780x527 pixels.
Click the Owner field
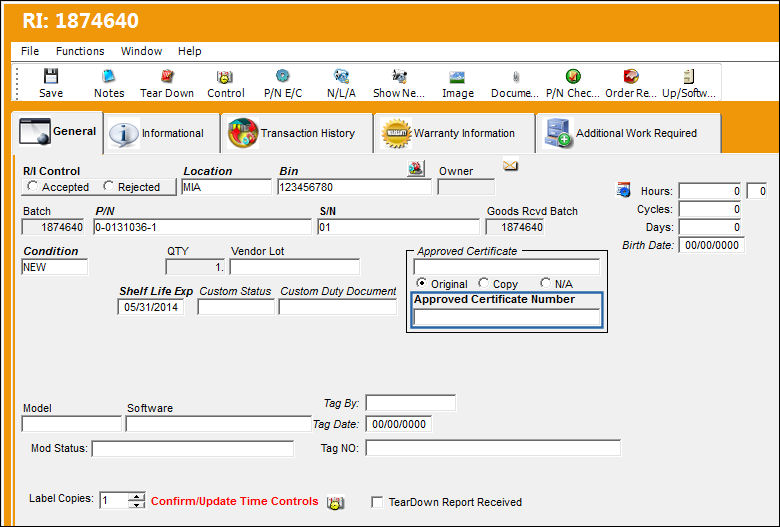click(466, 187)
